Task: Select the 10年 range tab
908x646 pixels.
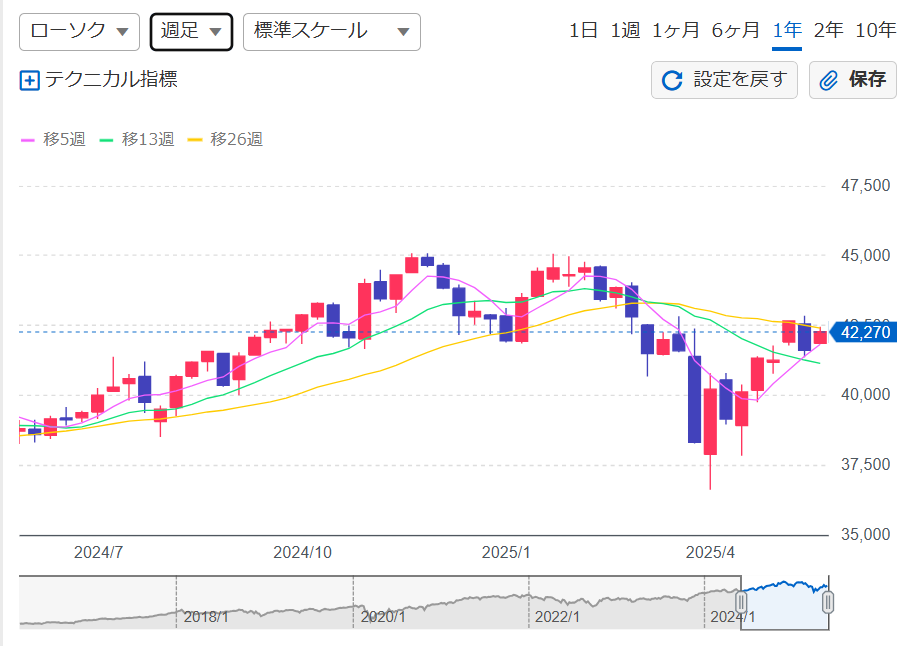Action: click(x=876, y=30)
